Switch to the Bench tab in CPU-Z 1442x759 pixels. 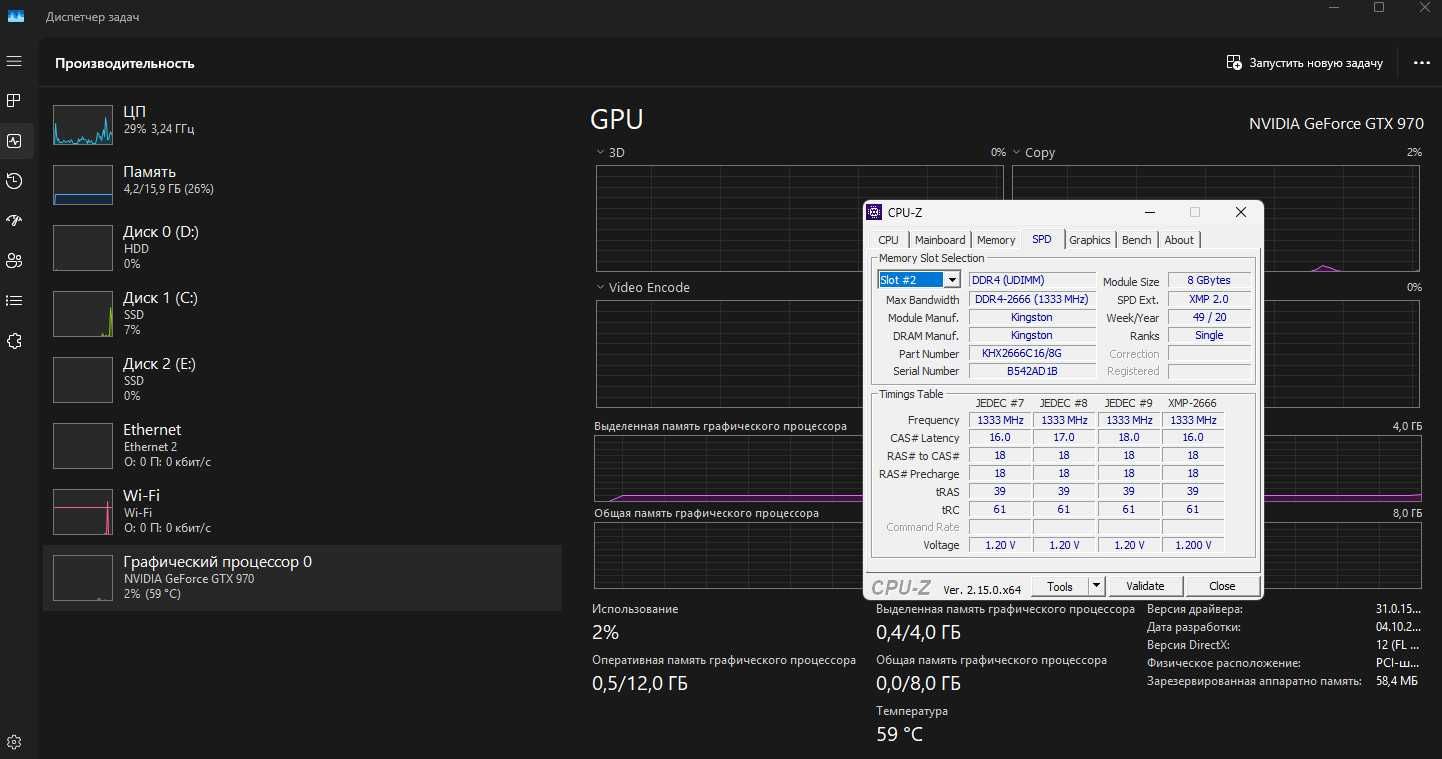pos(1136,240)
